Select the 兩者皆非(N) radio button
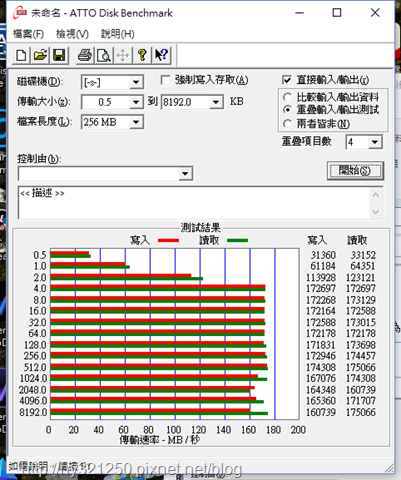The width and height of the screenshot is (401, 480). [287, 124]
